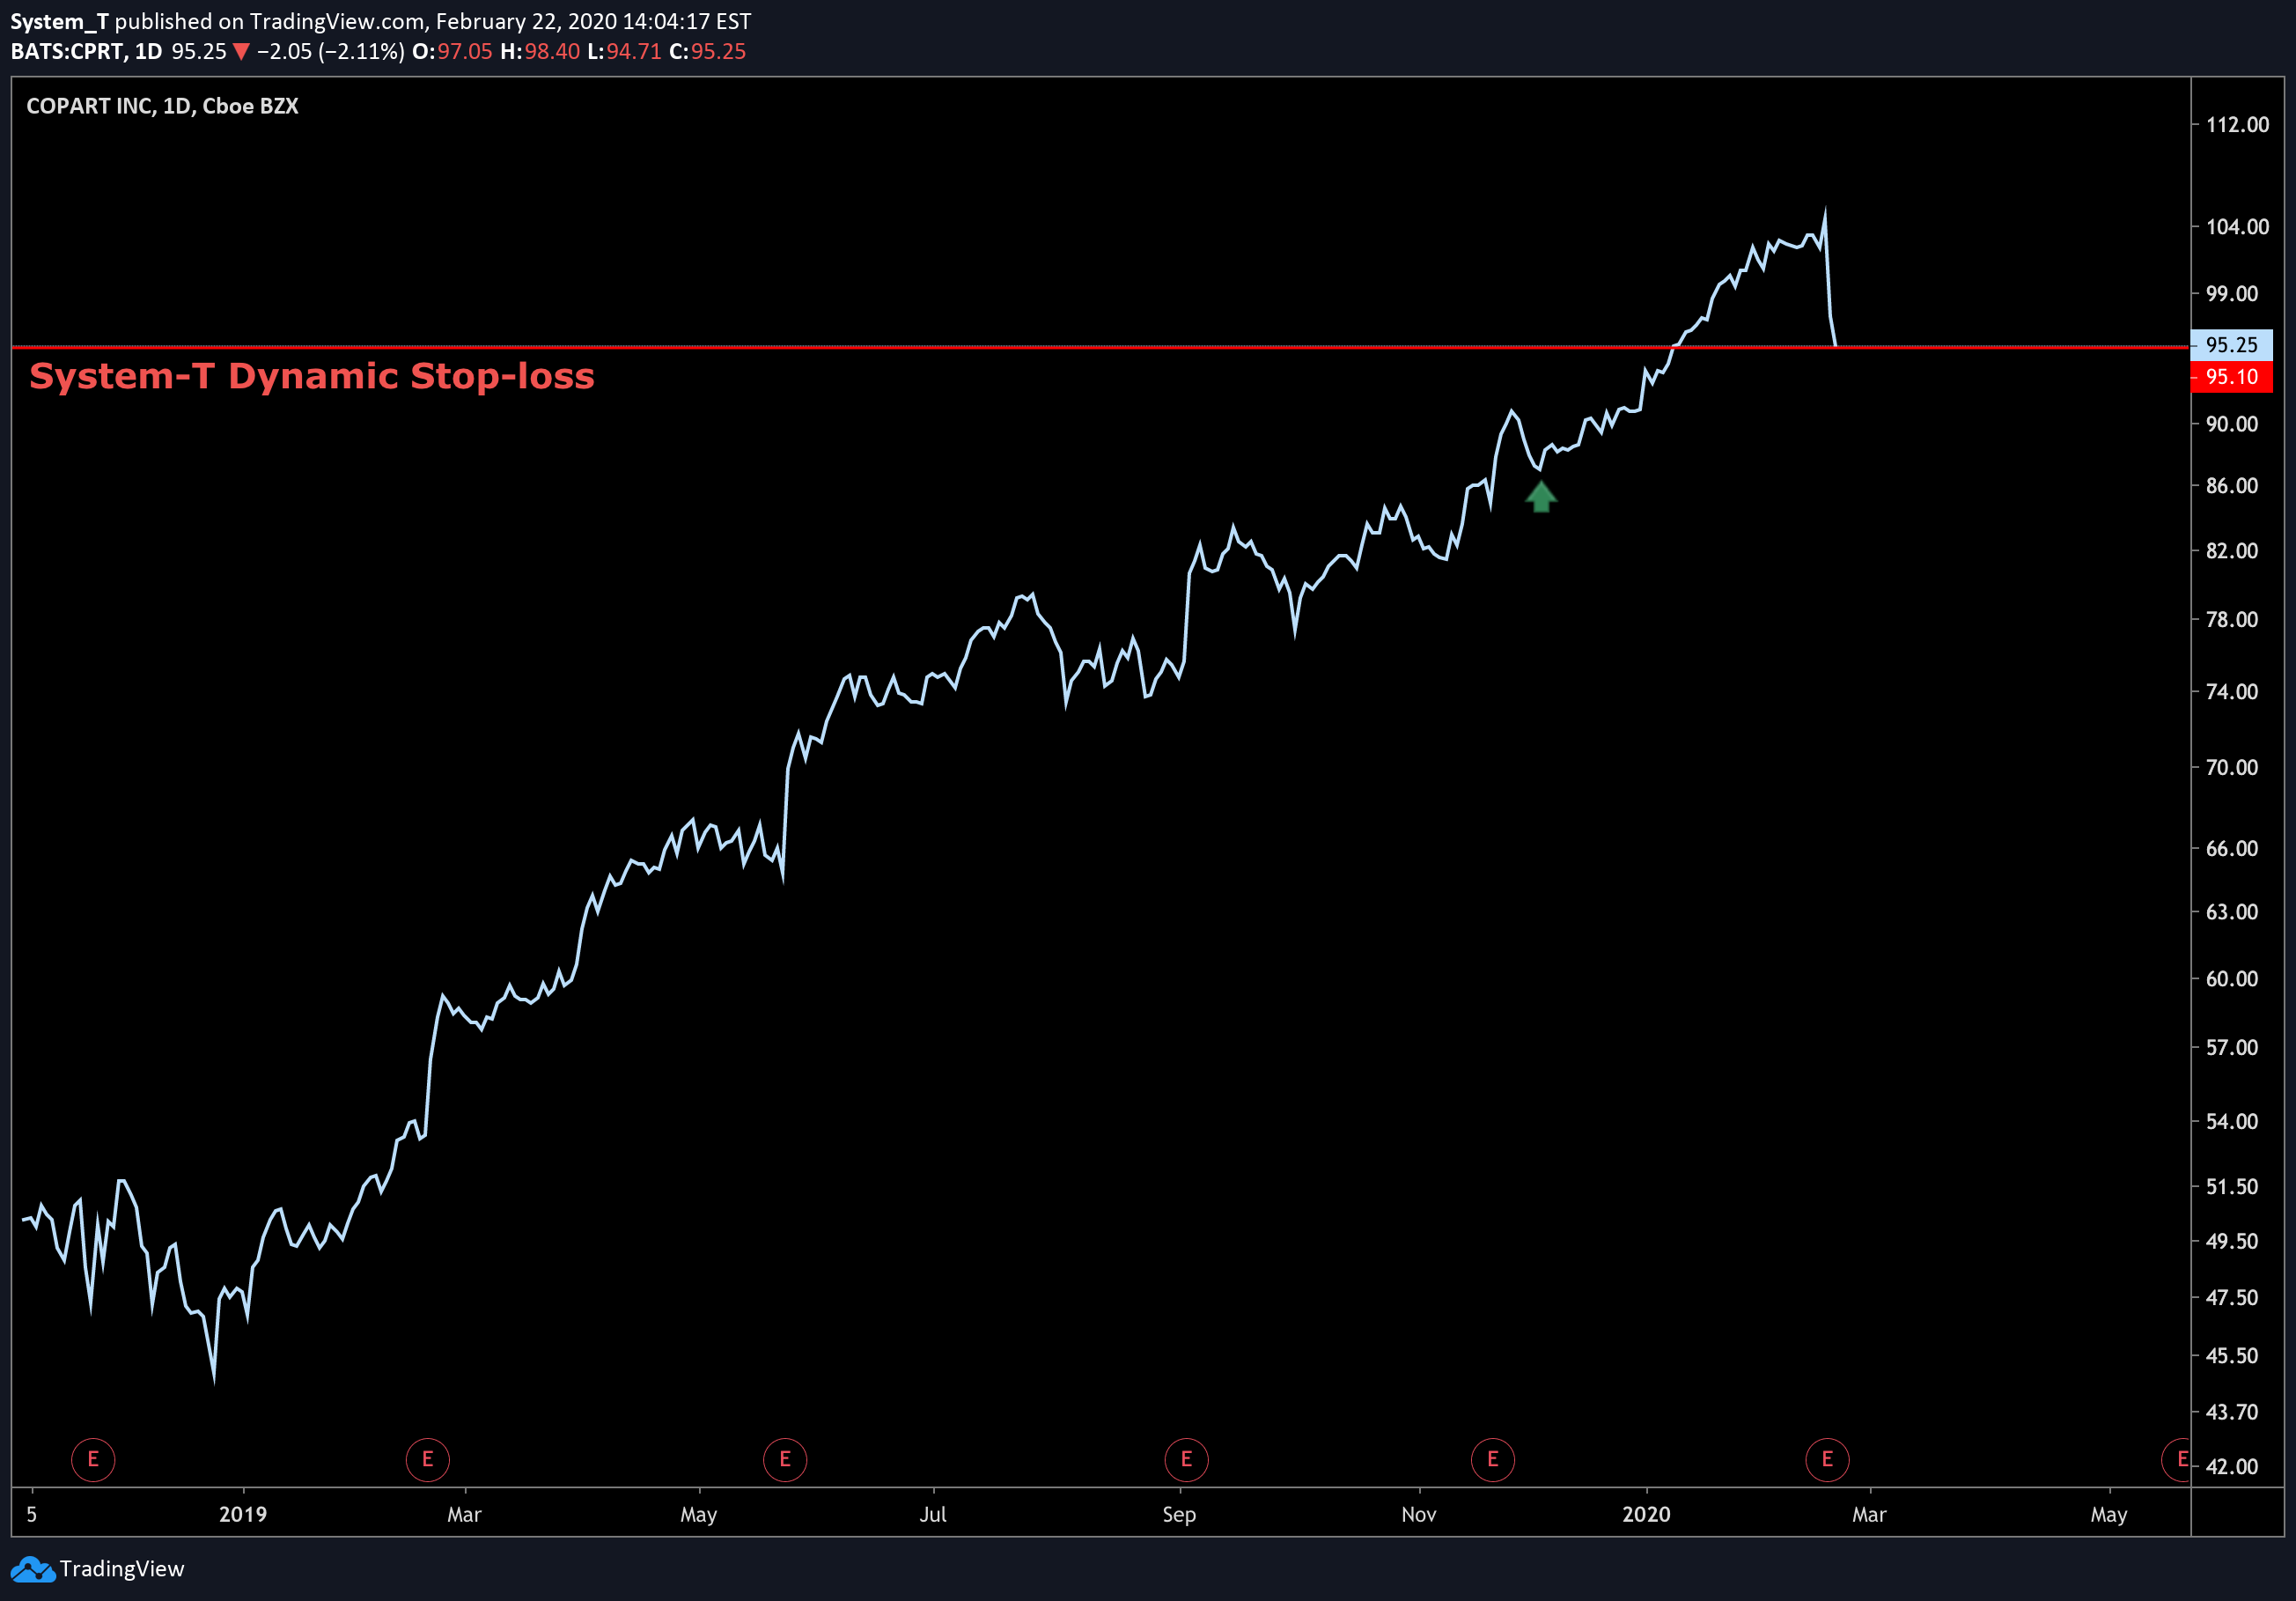Viewport: 2296px width, 1601px height.
Task: Open the earnings marker just before Mar 2019
Action: pos(428,1459)
